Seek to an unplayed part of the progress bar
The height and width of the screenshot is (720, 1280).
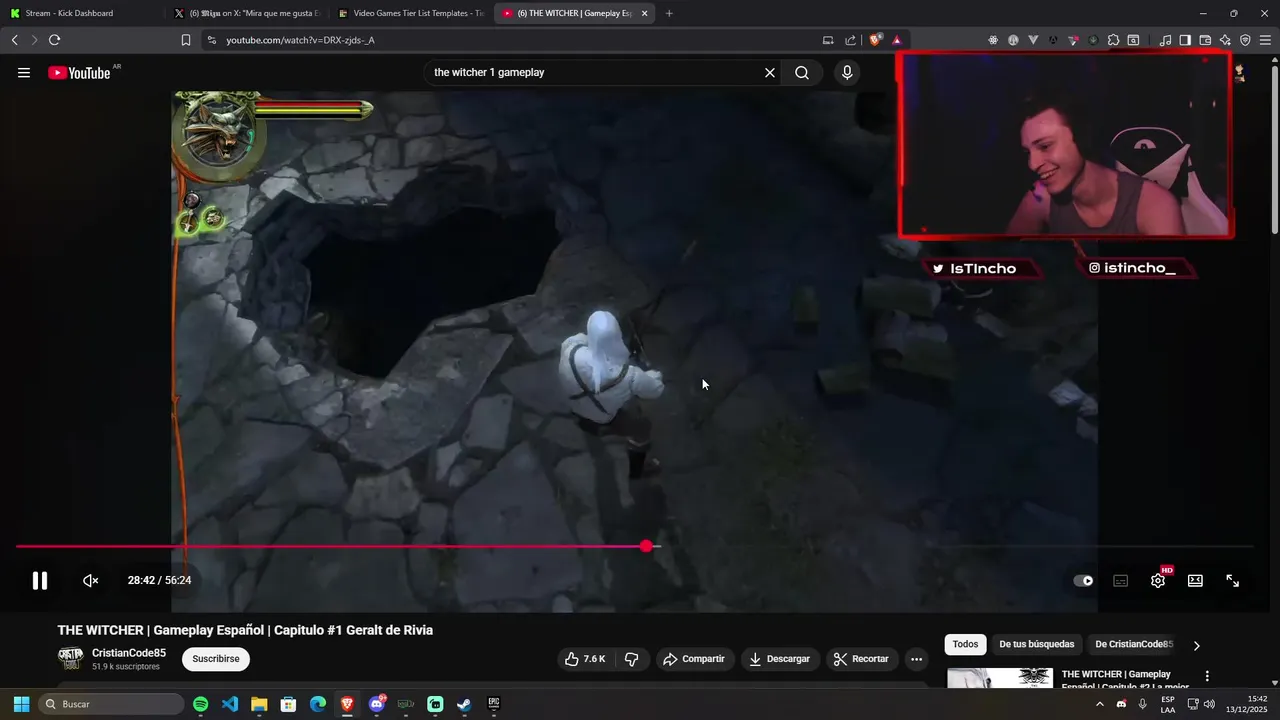(955, 546)
